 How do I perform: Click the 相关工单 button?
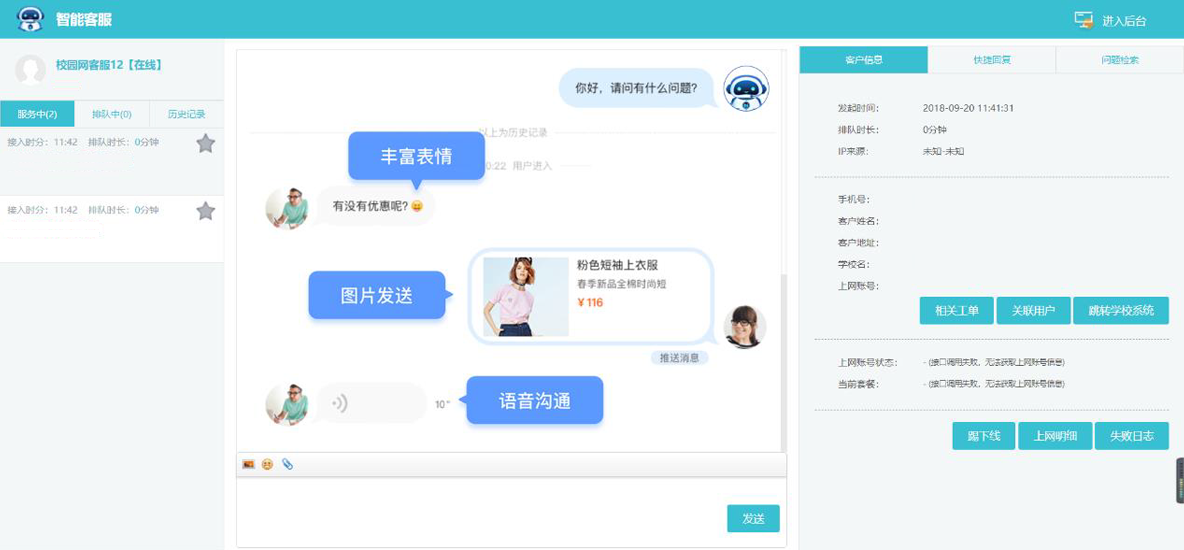(x=956, y=311)
